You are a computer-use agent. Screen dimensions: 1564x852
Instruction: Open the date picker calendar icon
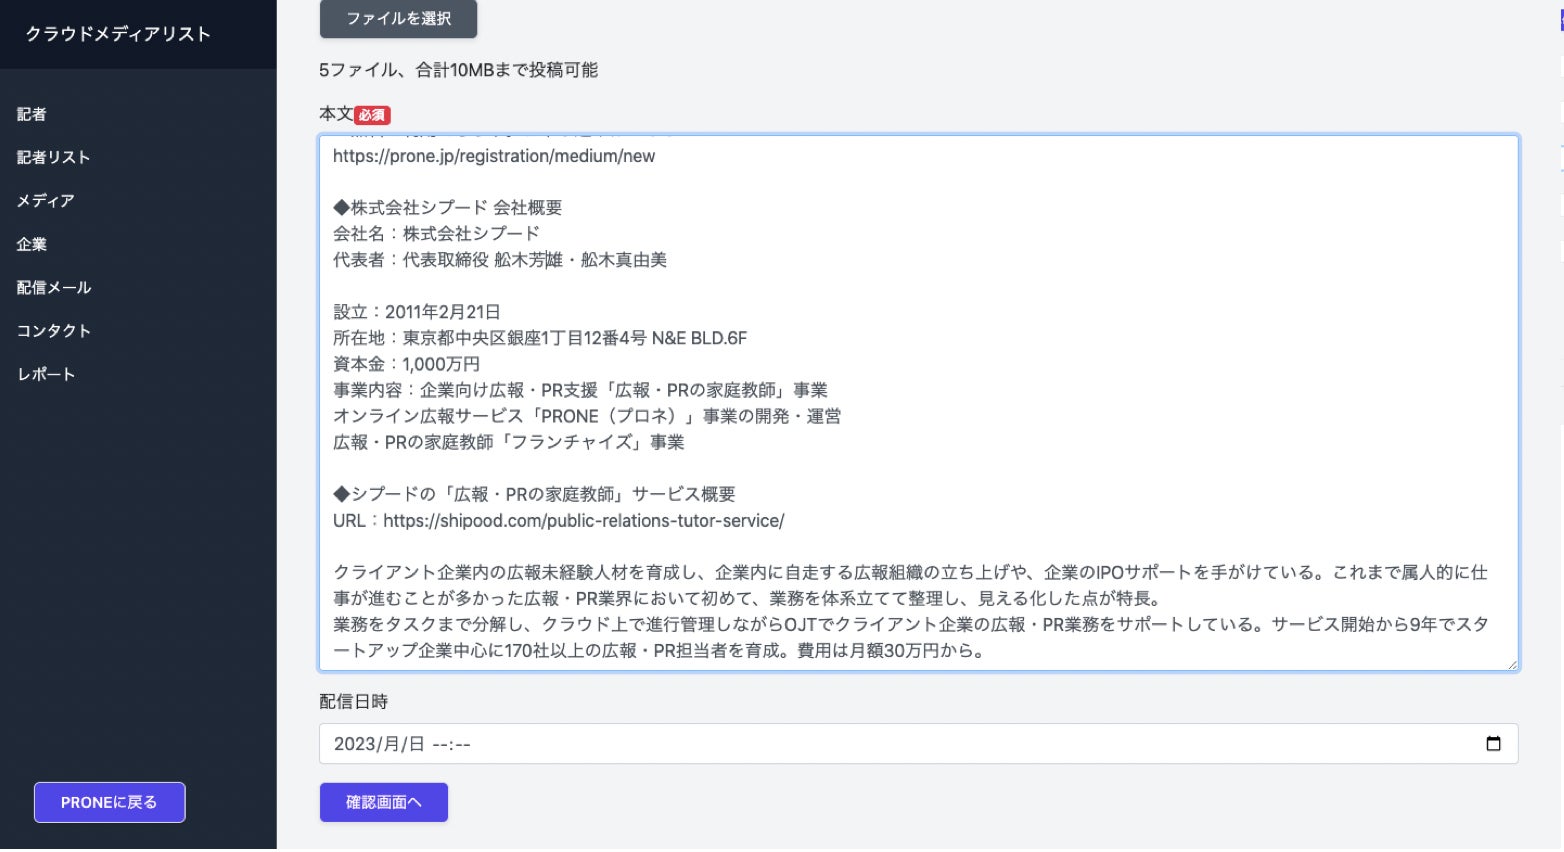[1493, 744]
